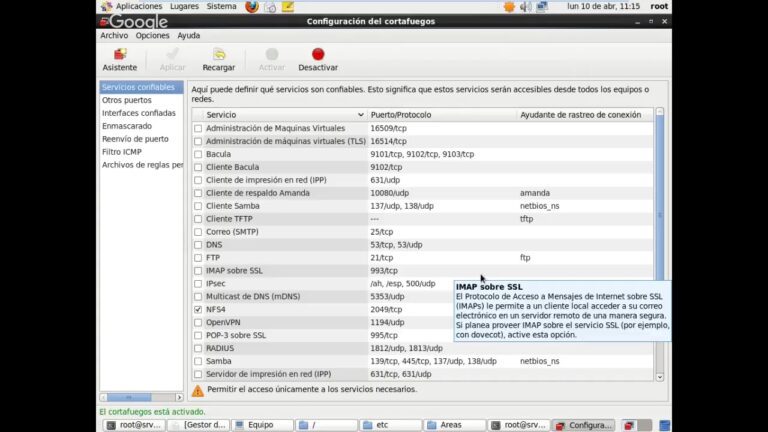Open the Sistema panel menu
The image size is (768, 432).
221,6
